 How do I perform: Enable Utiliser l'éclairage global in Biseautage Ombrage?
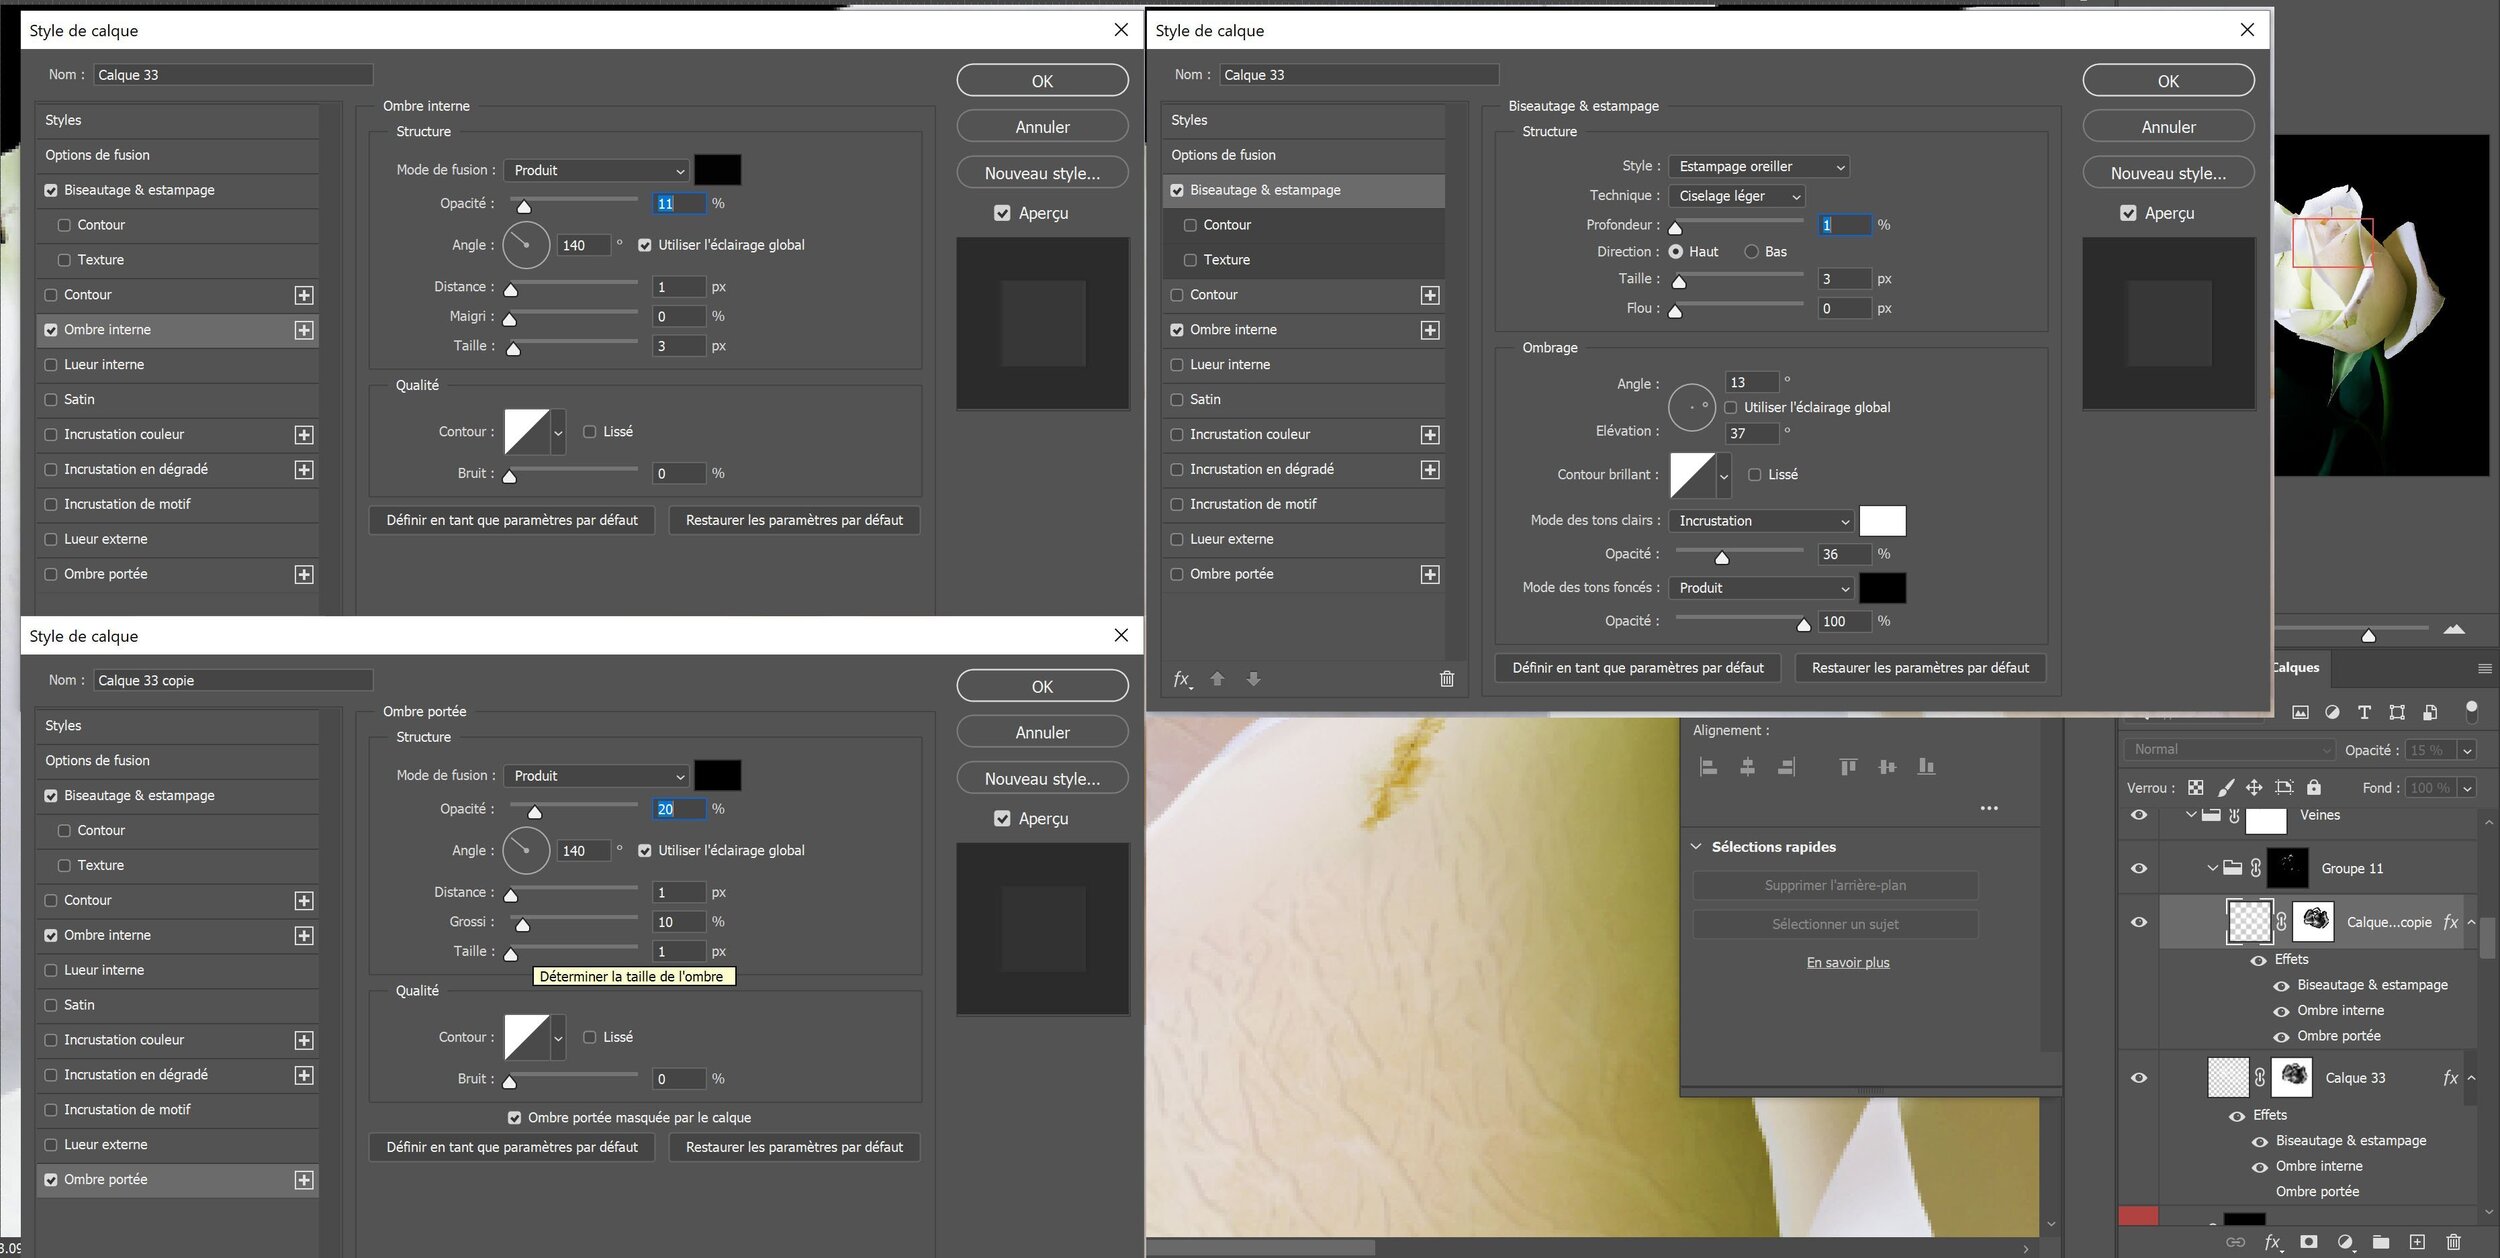1731,407
